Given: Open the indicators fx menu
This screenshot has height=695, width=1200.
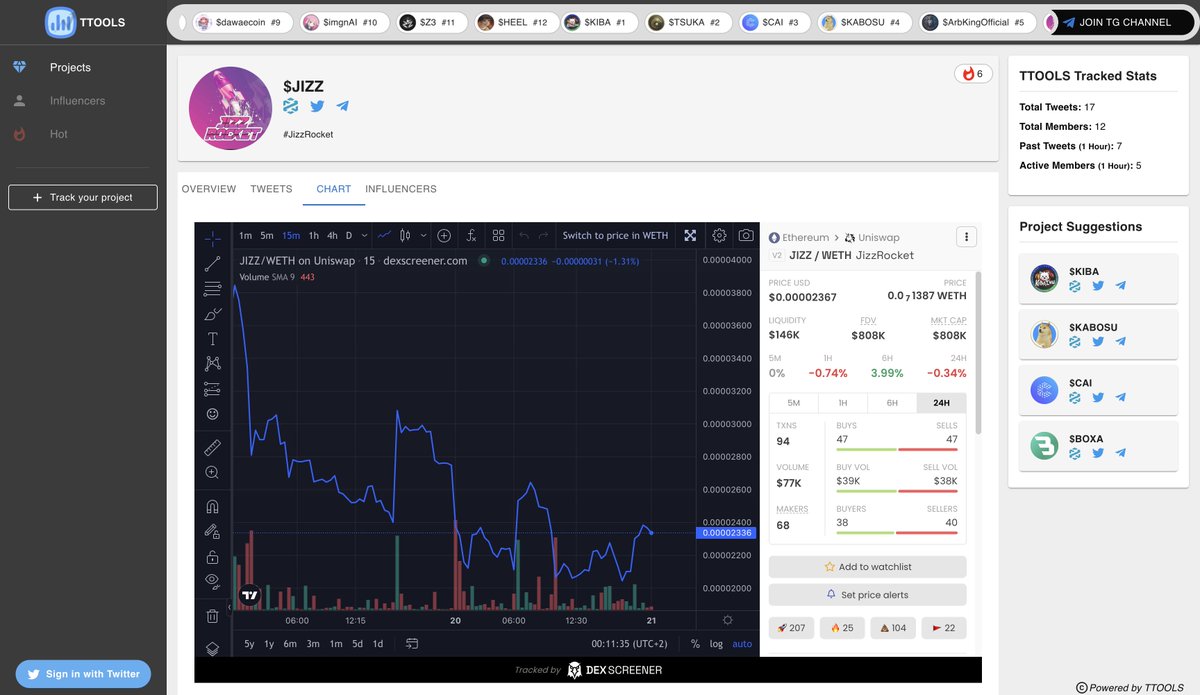Looking at the screenshot, I should [x=471, y=236].
